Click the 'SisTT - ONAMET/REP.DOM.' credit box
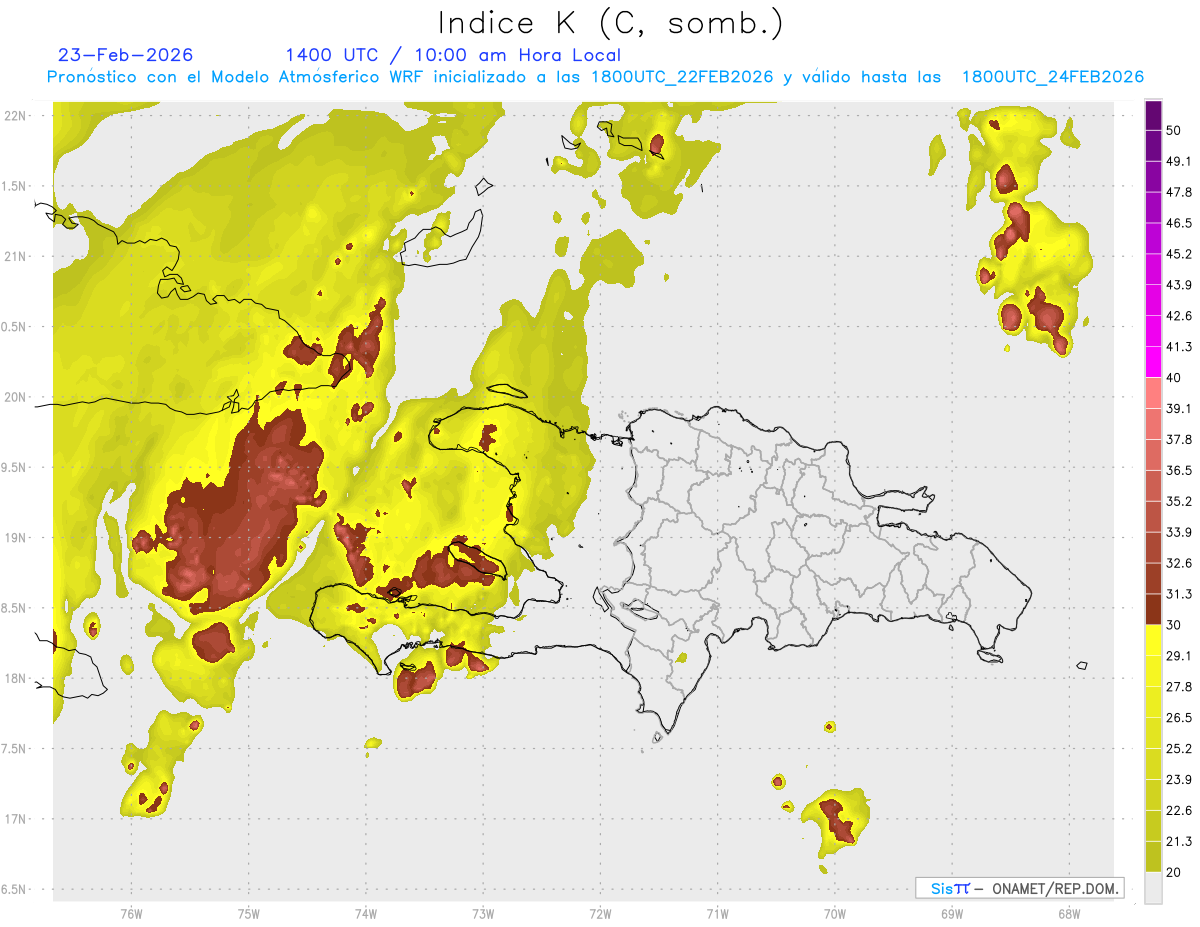 pyautogui.click(x=1019, y=888)
